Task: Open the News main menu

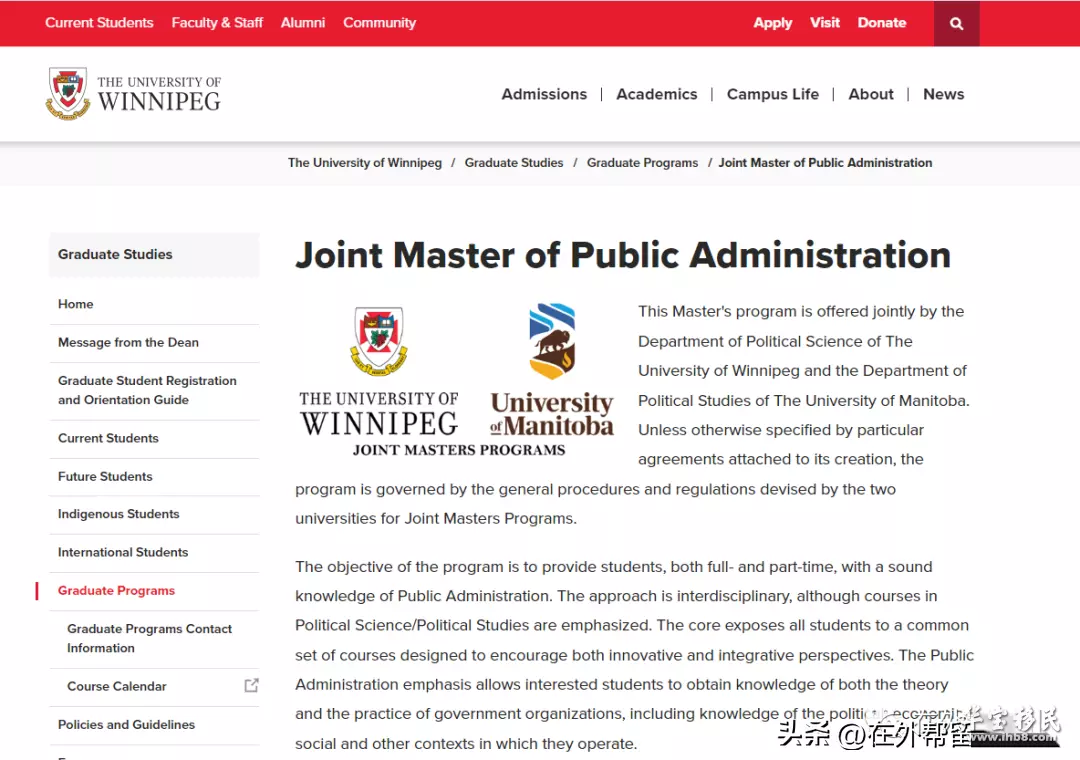Action: tap(944, 94)
